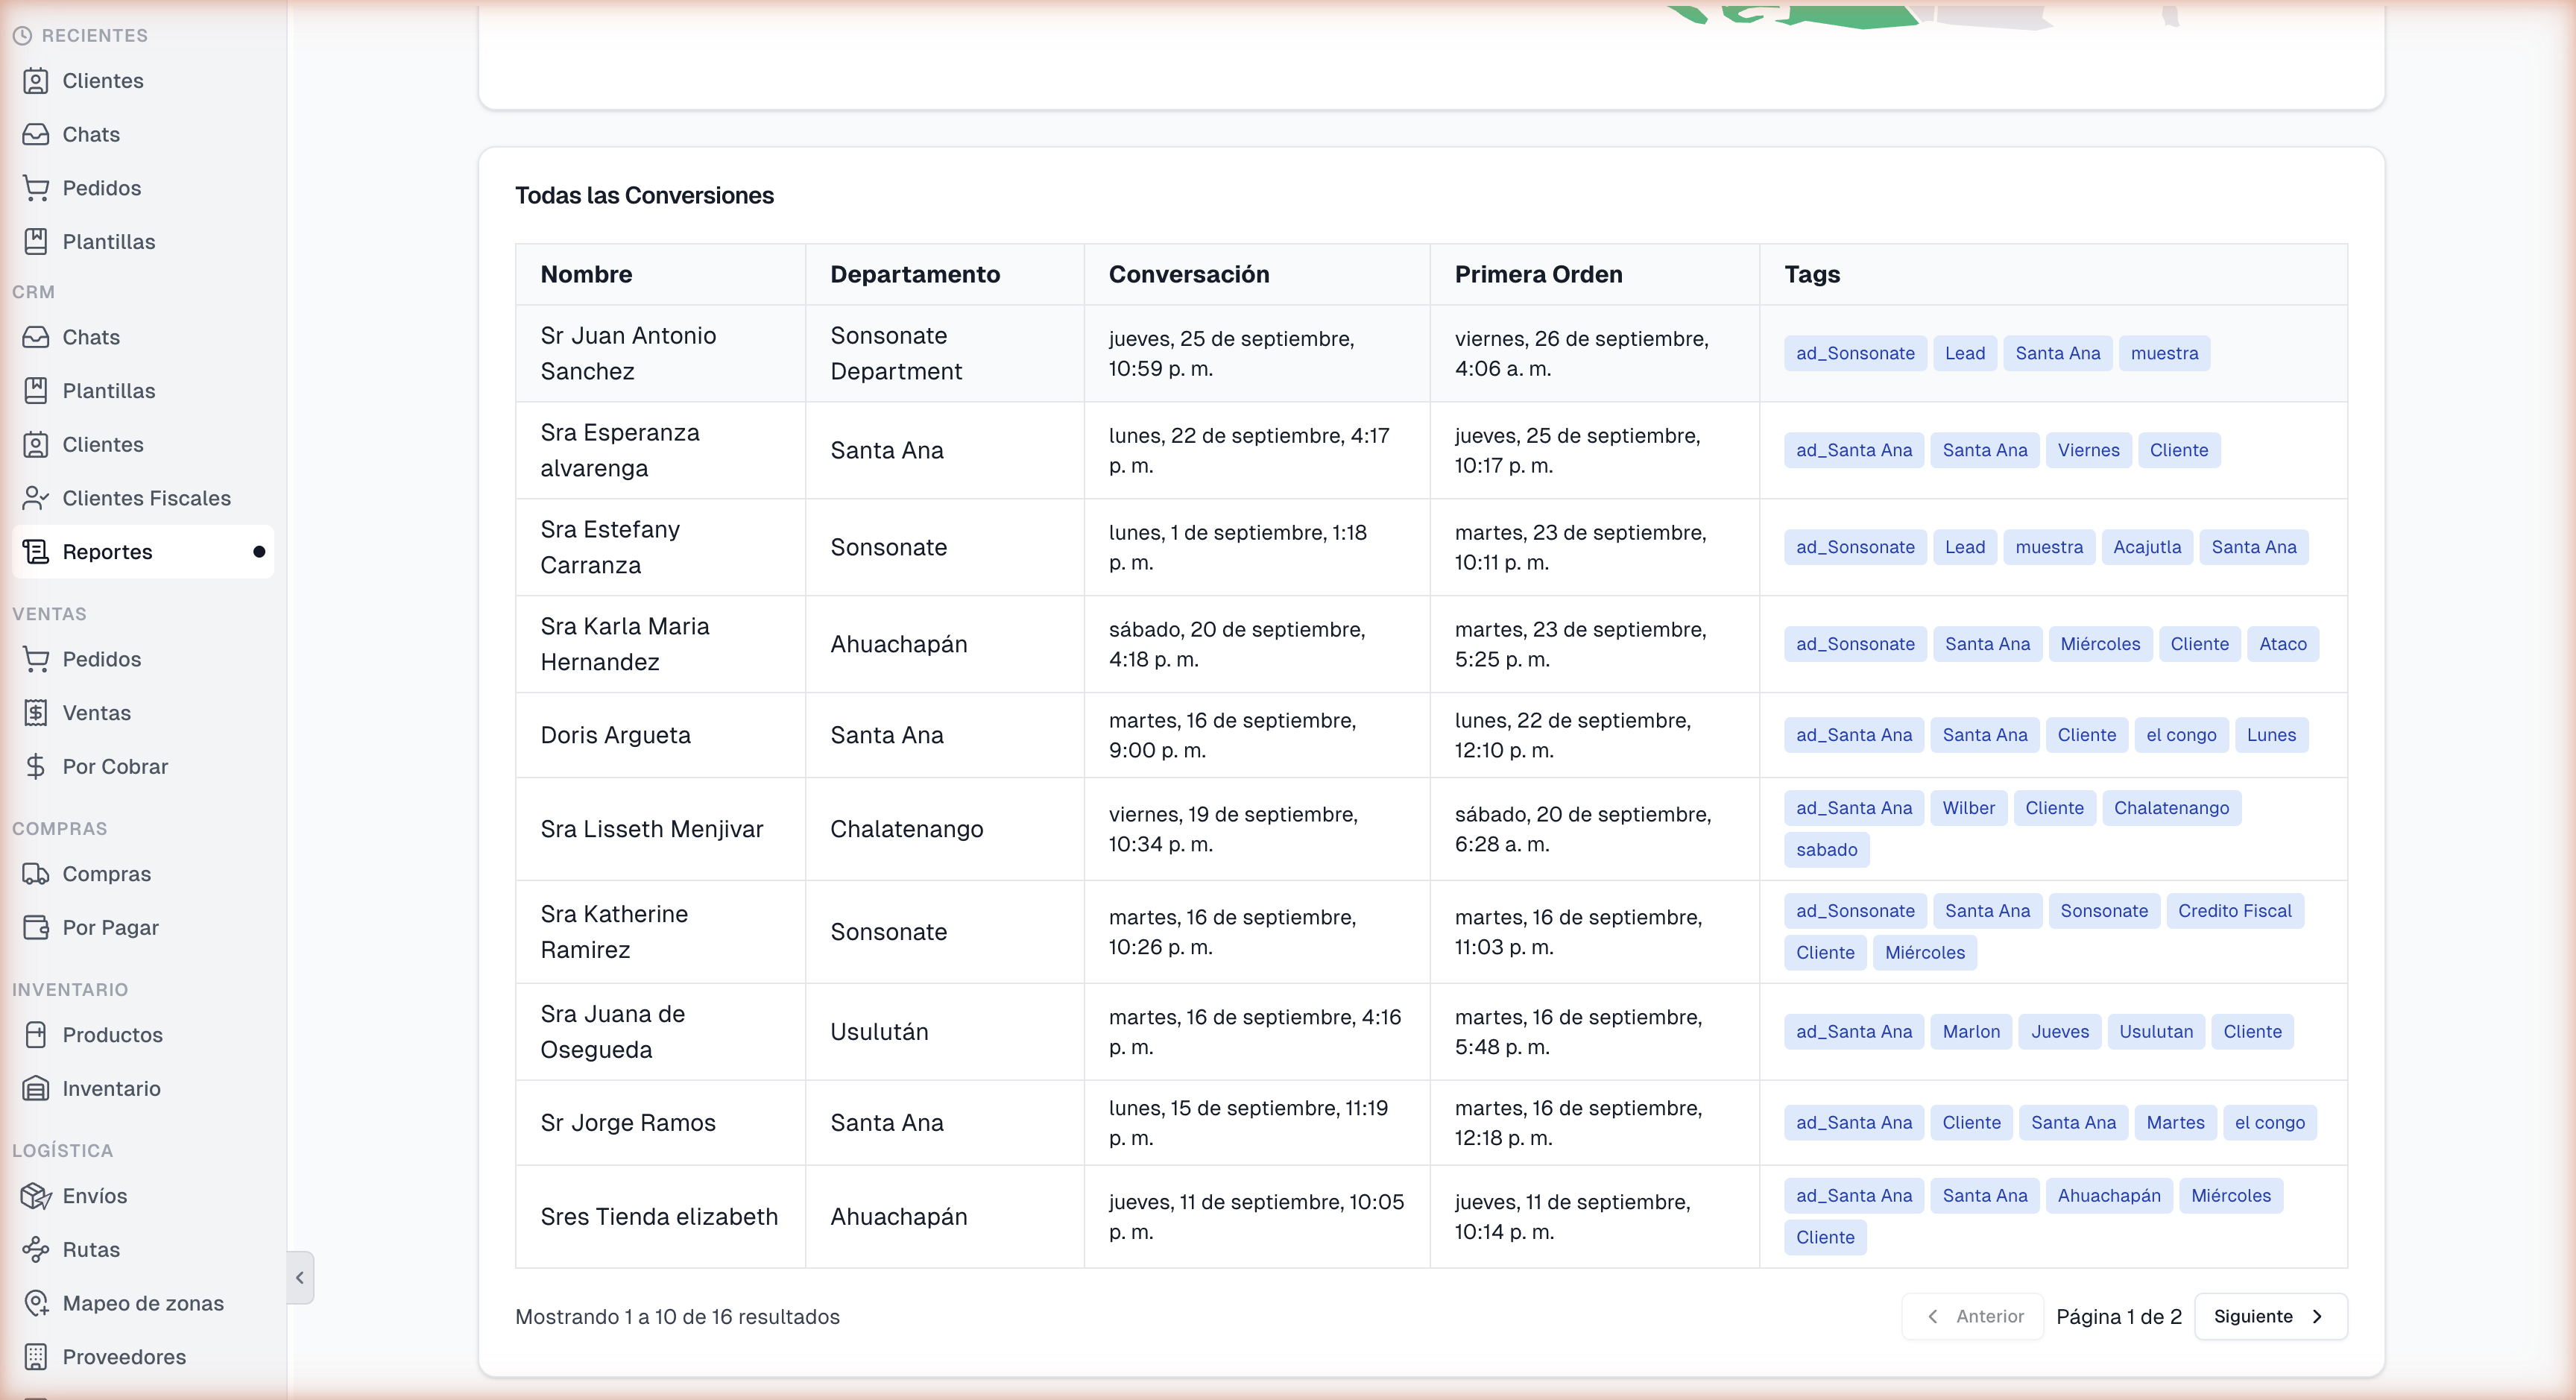Click the Por Pagar wallet icon
Screen dimensions: 2576x1400
[x=36, y=927]
